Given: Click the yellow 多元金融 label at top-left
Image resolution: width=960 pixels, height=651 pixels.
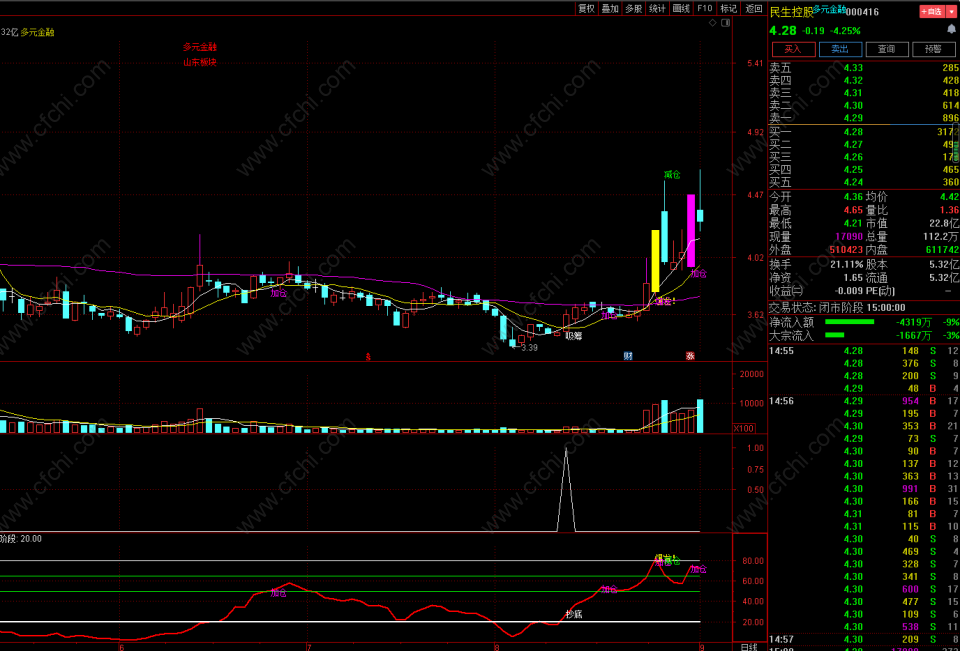Looking at the screenshot, I should point(37,32).
